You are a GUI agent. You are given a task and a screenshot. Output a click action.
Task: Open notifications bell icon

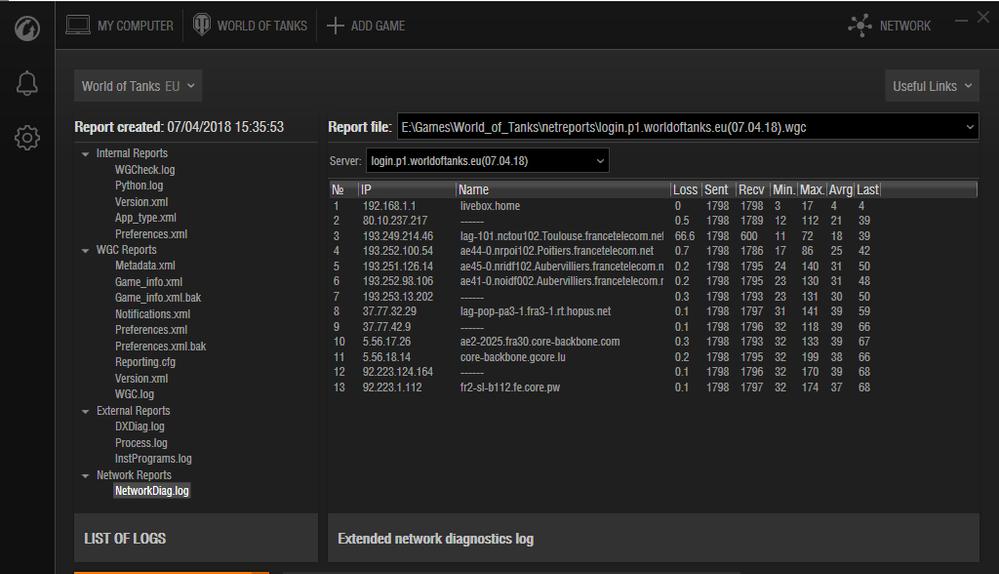[27, 83]
